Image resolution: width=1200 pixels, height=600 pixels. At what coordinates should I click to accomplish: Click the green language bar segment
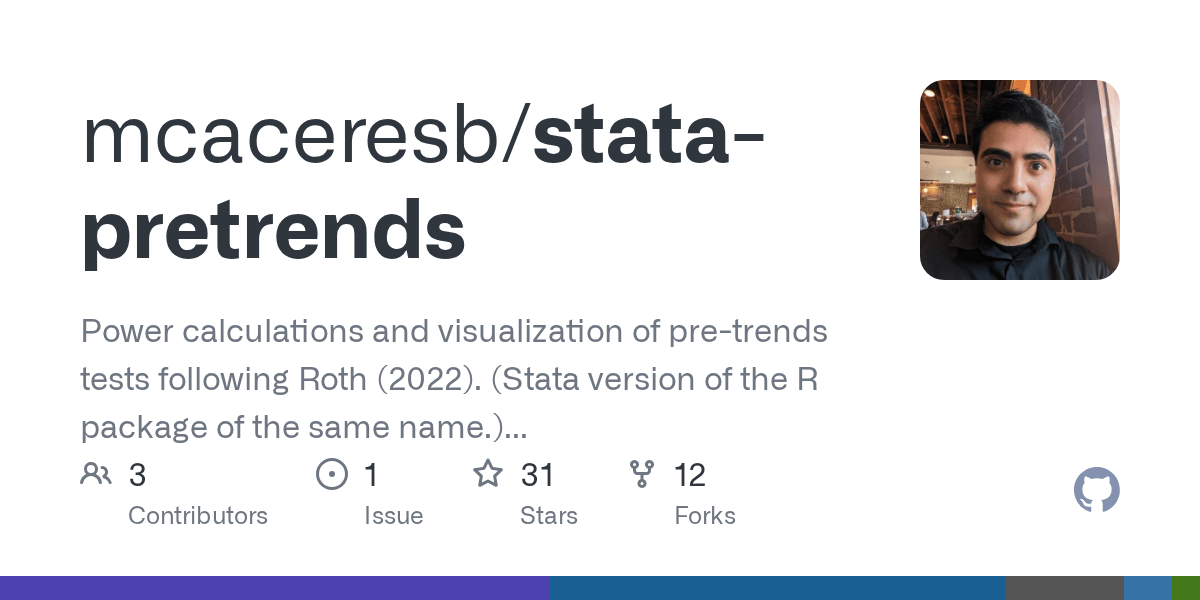coord(1185,588)
